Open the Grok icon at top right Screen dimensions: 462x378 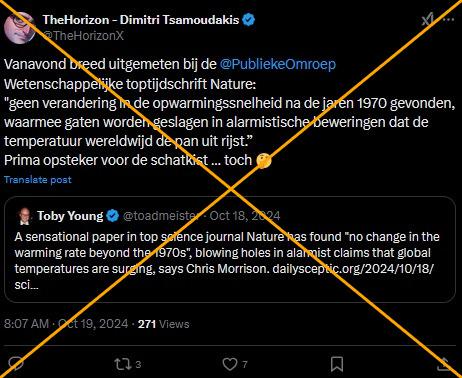click(427, 20)
